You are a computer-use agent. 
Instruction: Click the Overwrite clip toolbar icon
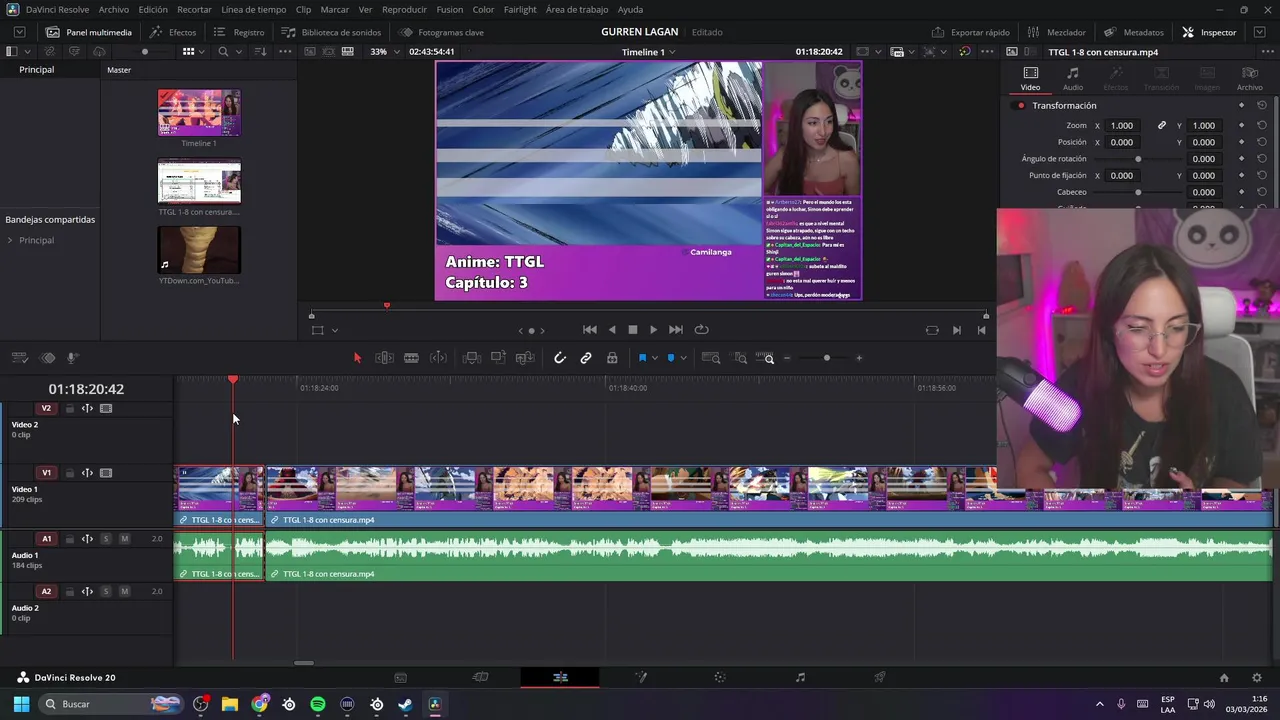[498, 358]
